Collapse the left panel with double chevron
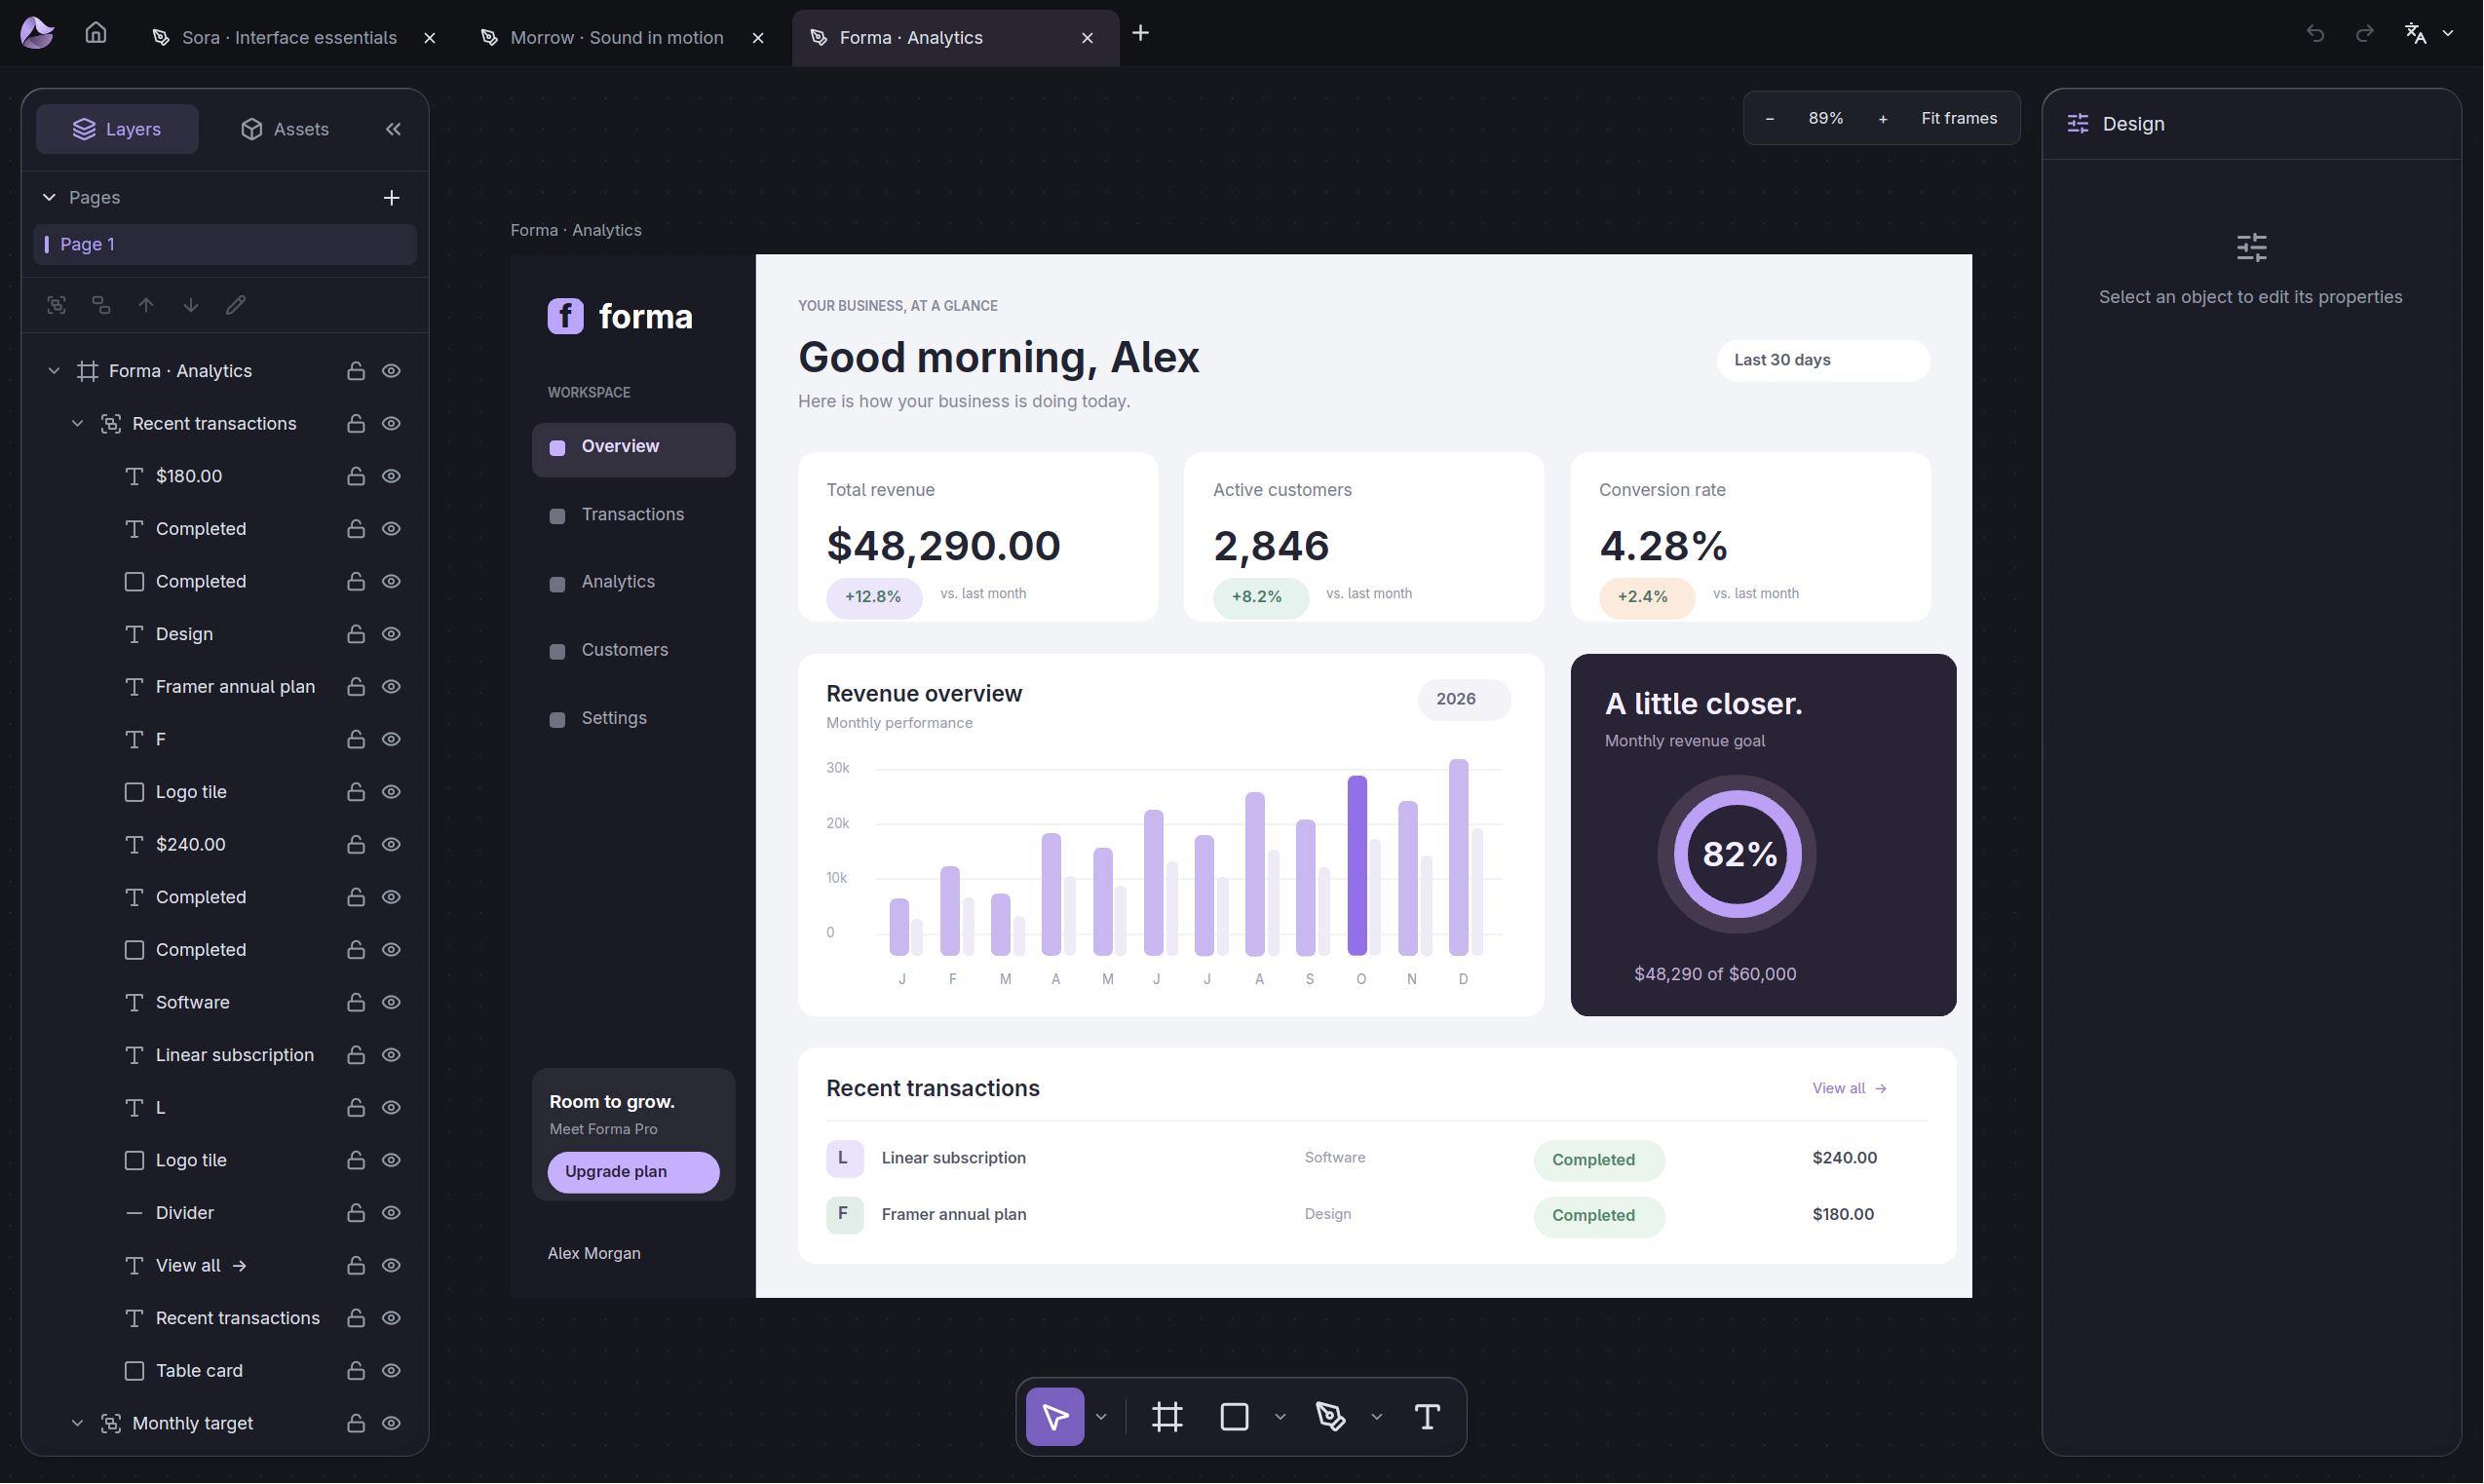 pyautogui.click(x=393, y=129)
